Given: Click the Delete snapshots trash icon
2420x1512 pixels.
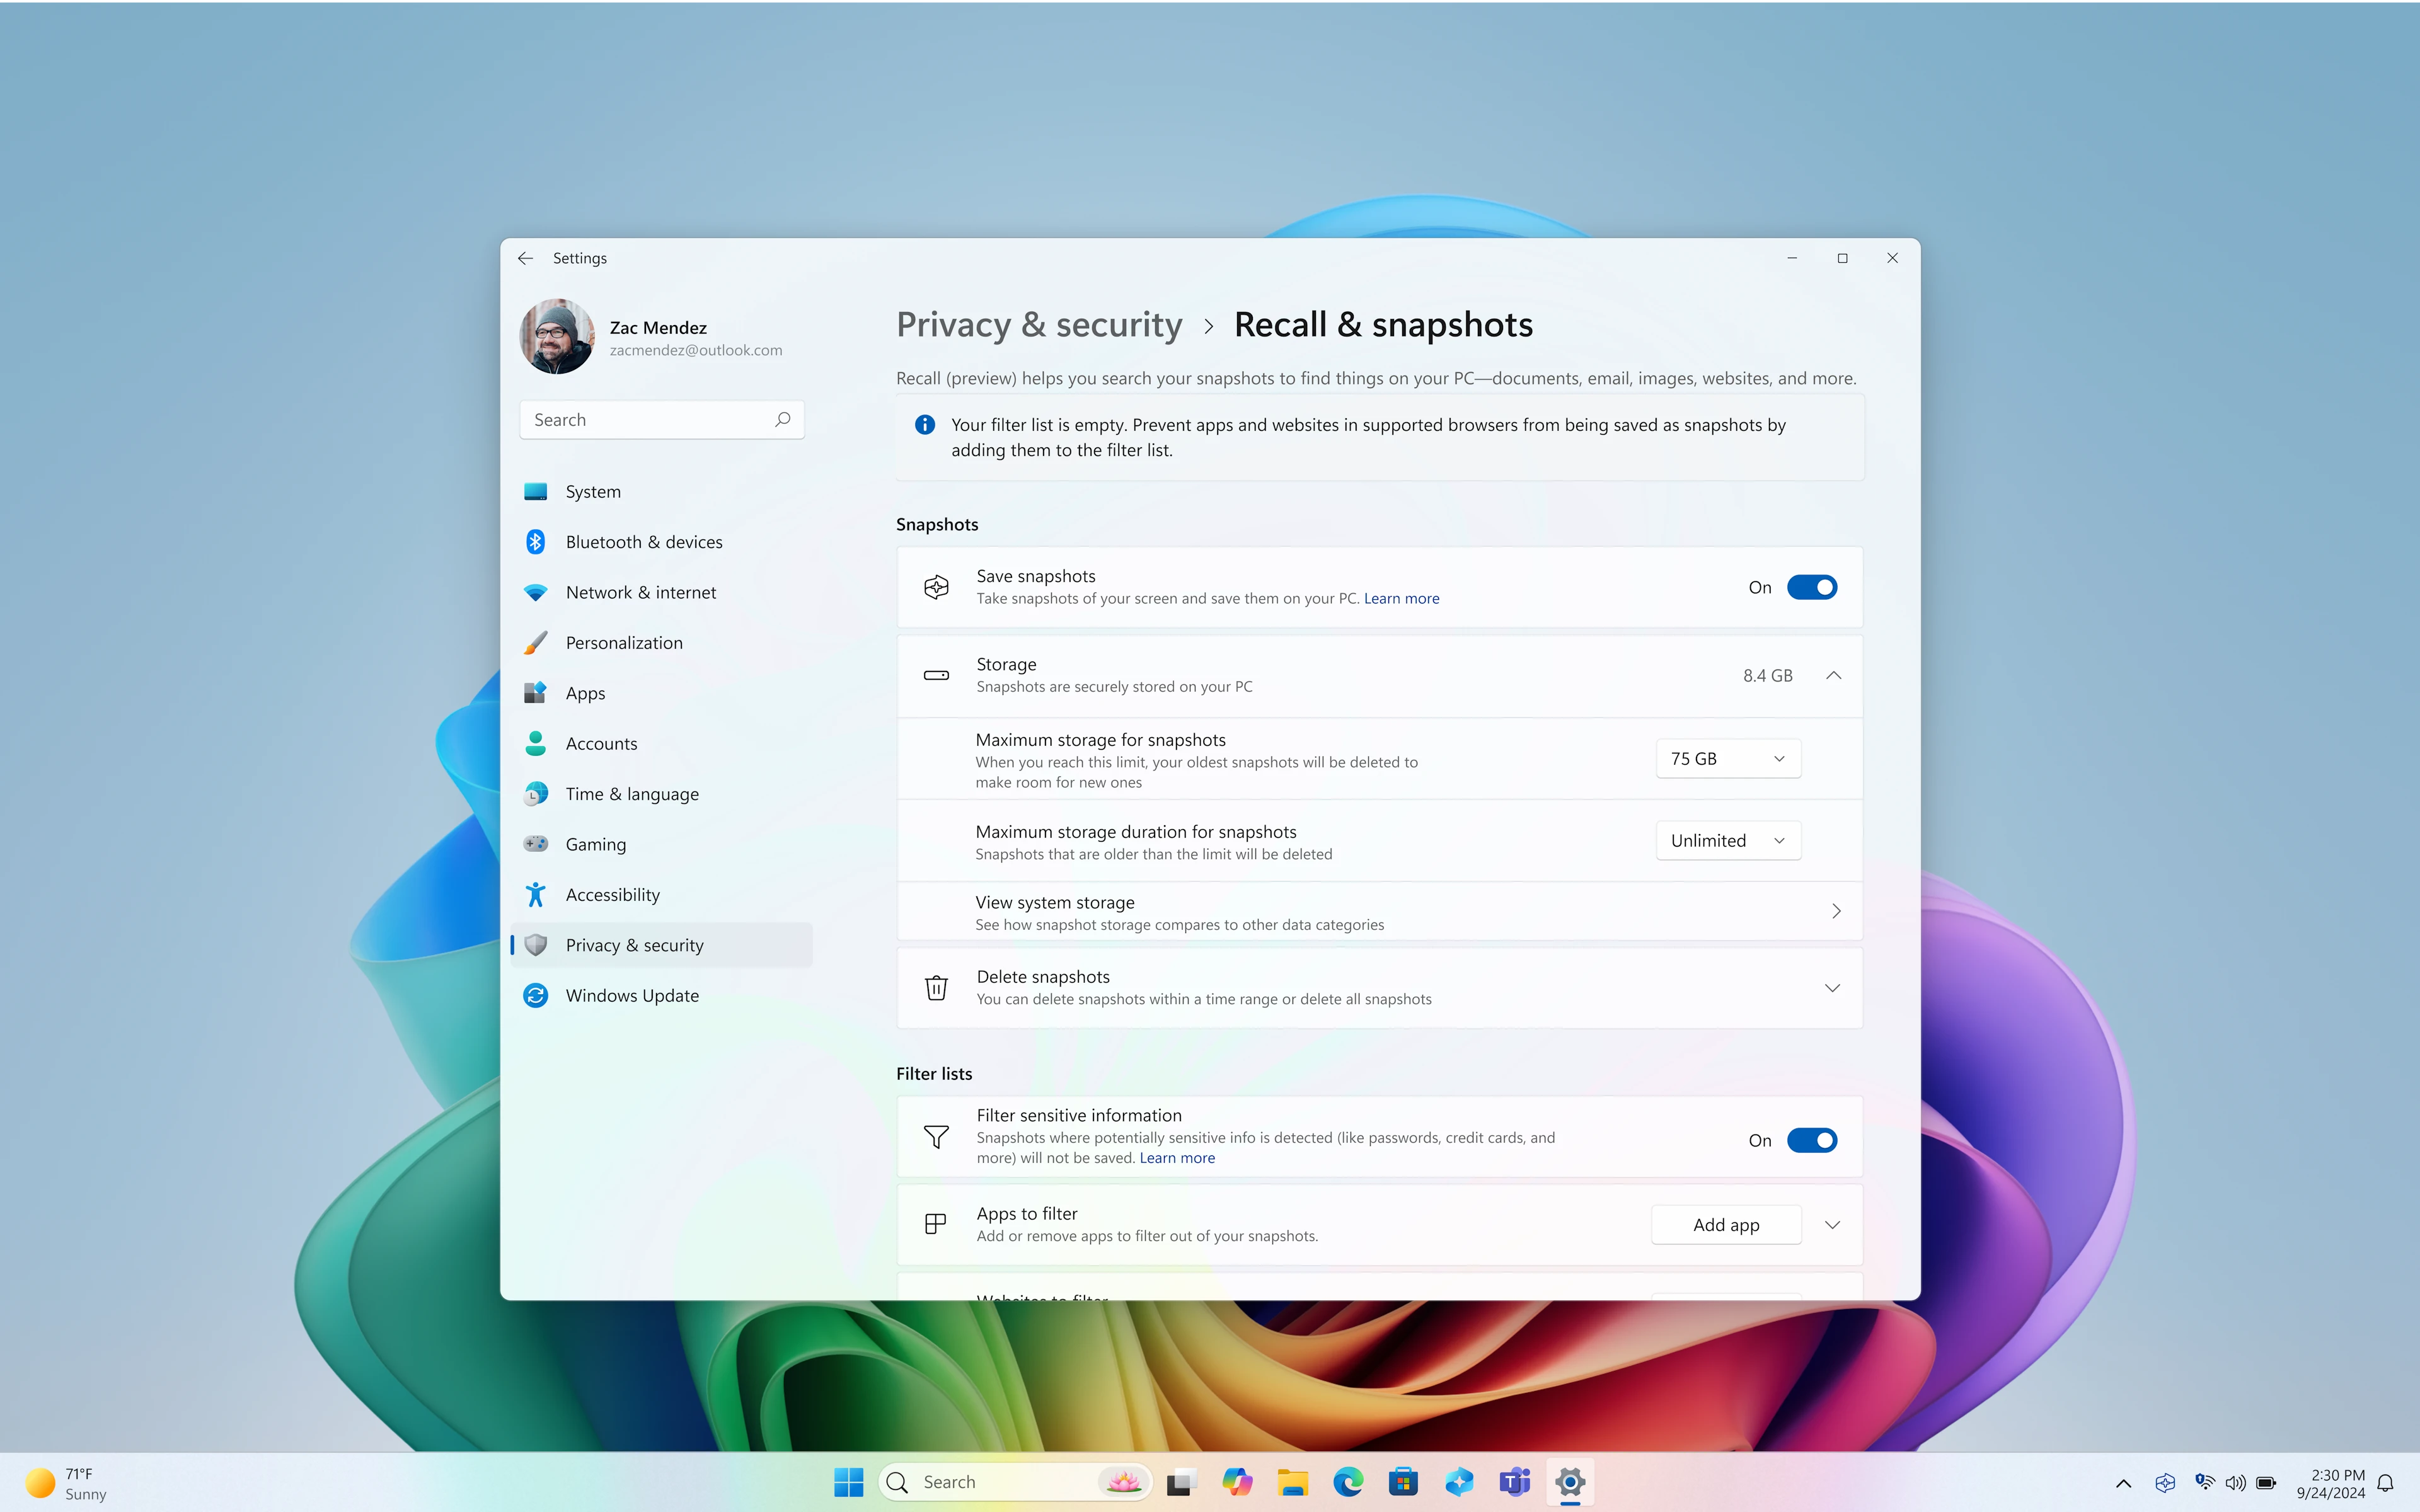Looking at the screenshot, I should pos(936,986).
